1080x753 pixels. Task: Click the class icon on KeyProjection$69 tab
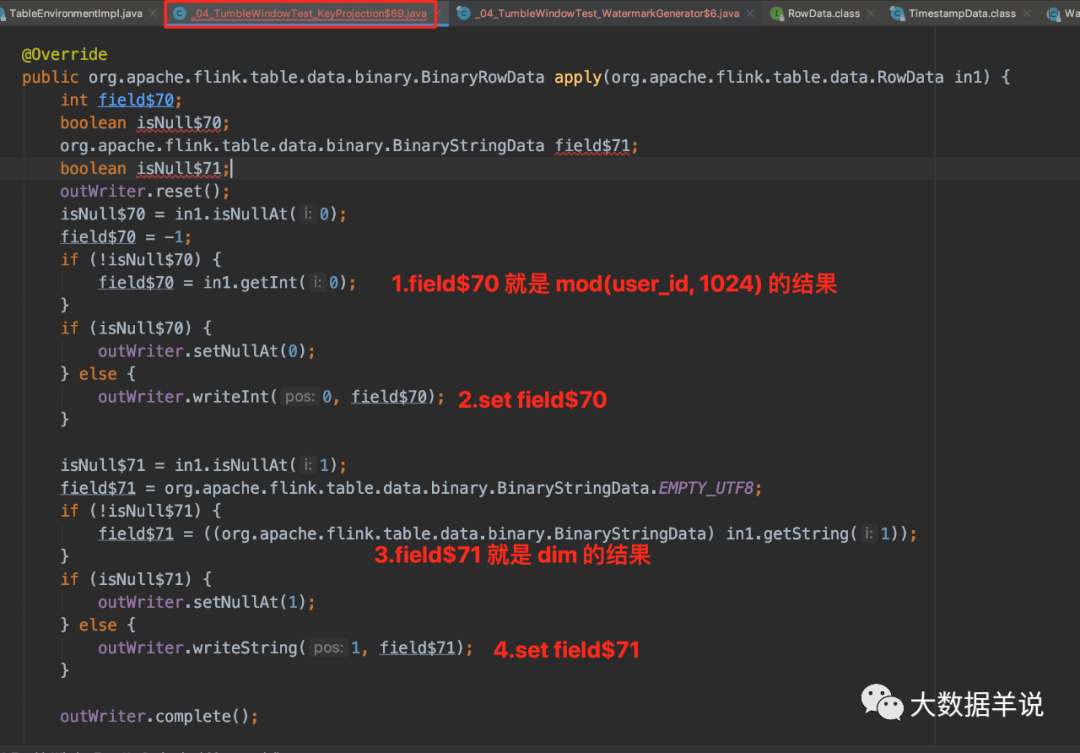point(180,14)
